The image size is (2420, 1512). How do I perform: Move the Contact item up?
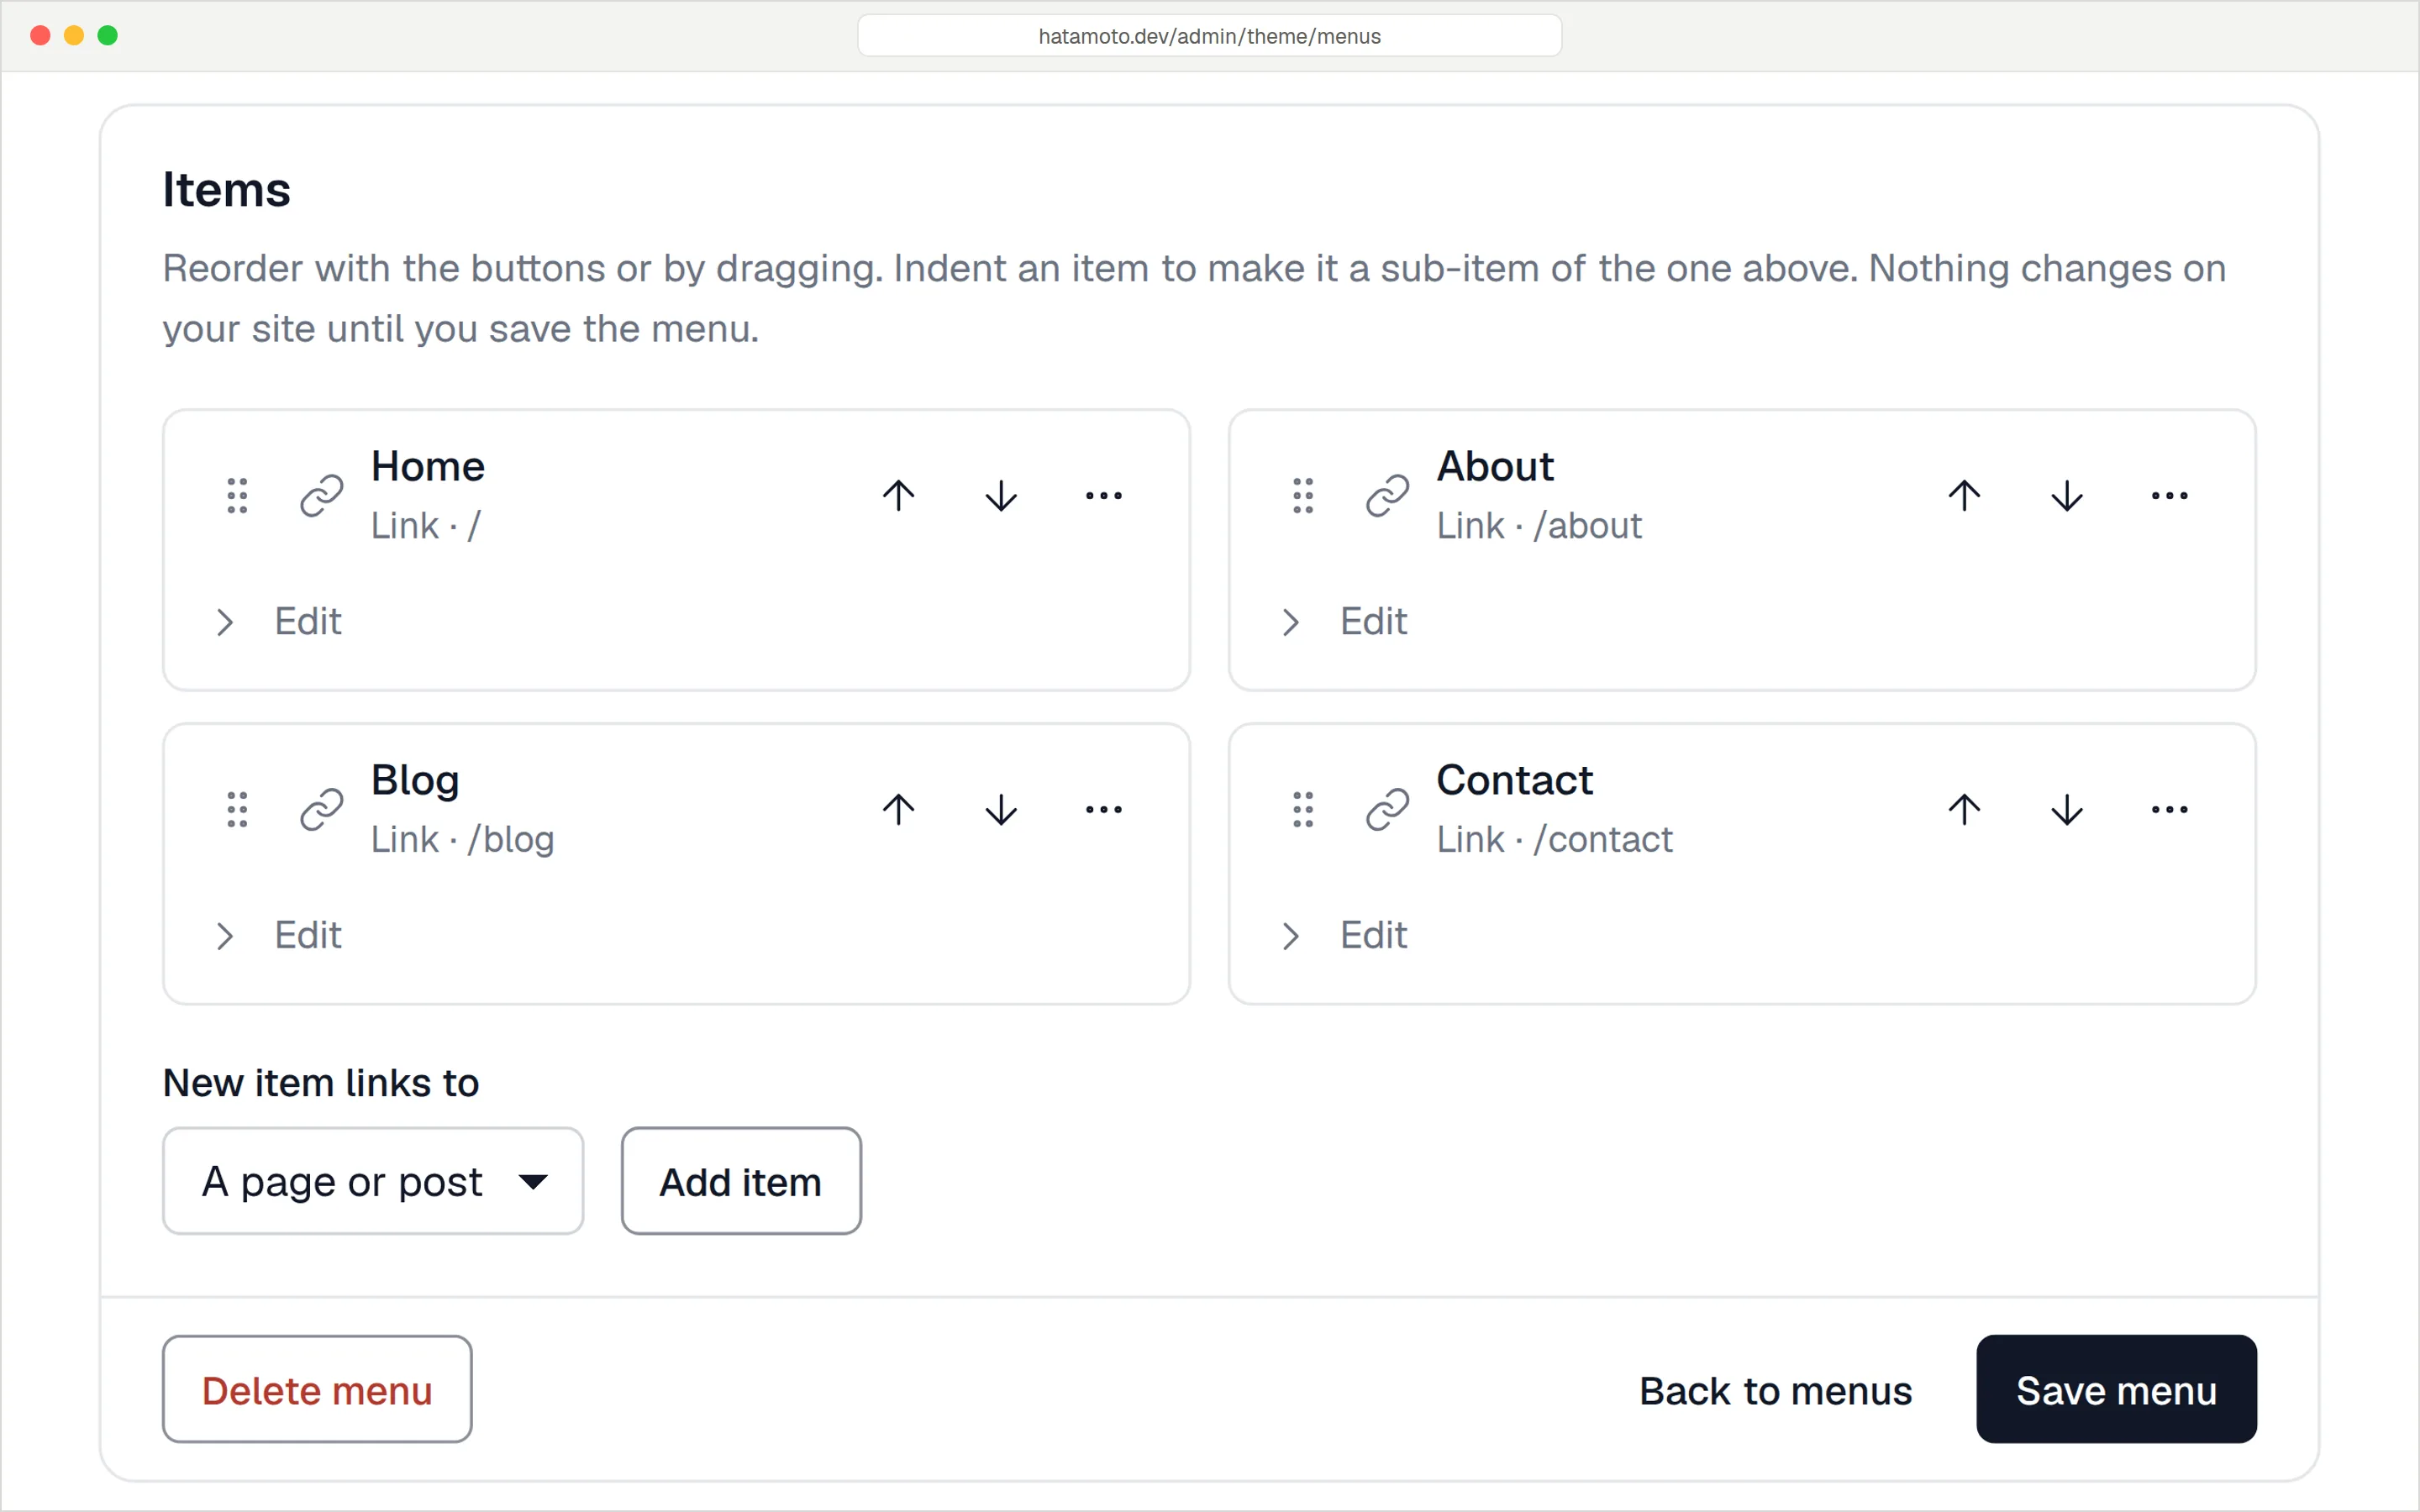pos(1964,810)
